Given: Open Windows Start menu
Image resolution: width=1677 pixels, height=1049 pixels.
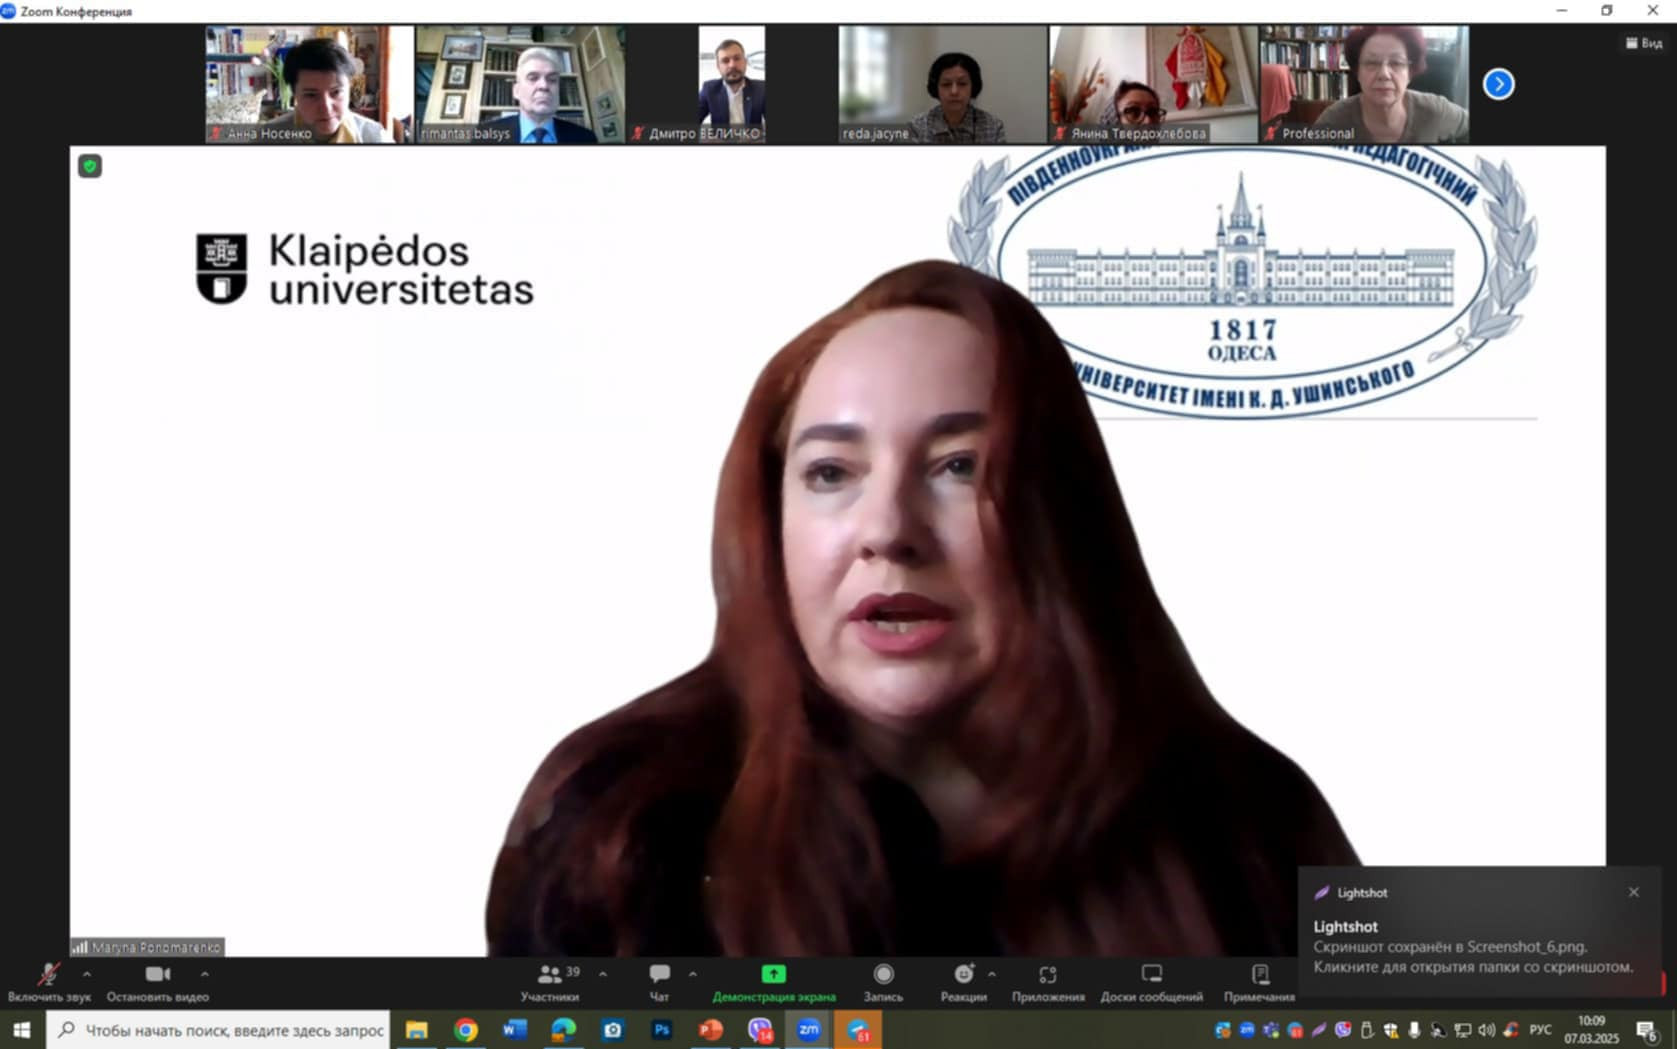Looking at the screenshot, I should 22,1030.
